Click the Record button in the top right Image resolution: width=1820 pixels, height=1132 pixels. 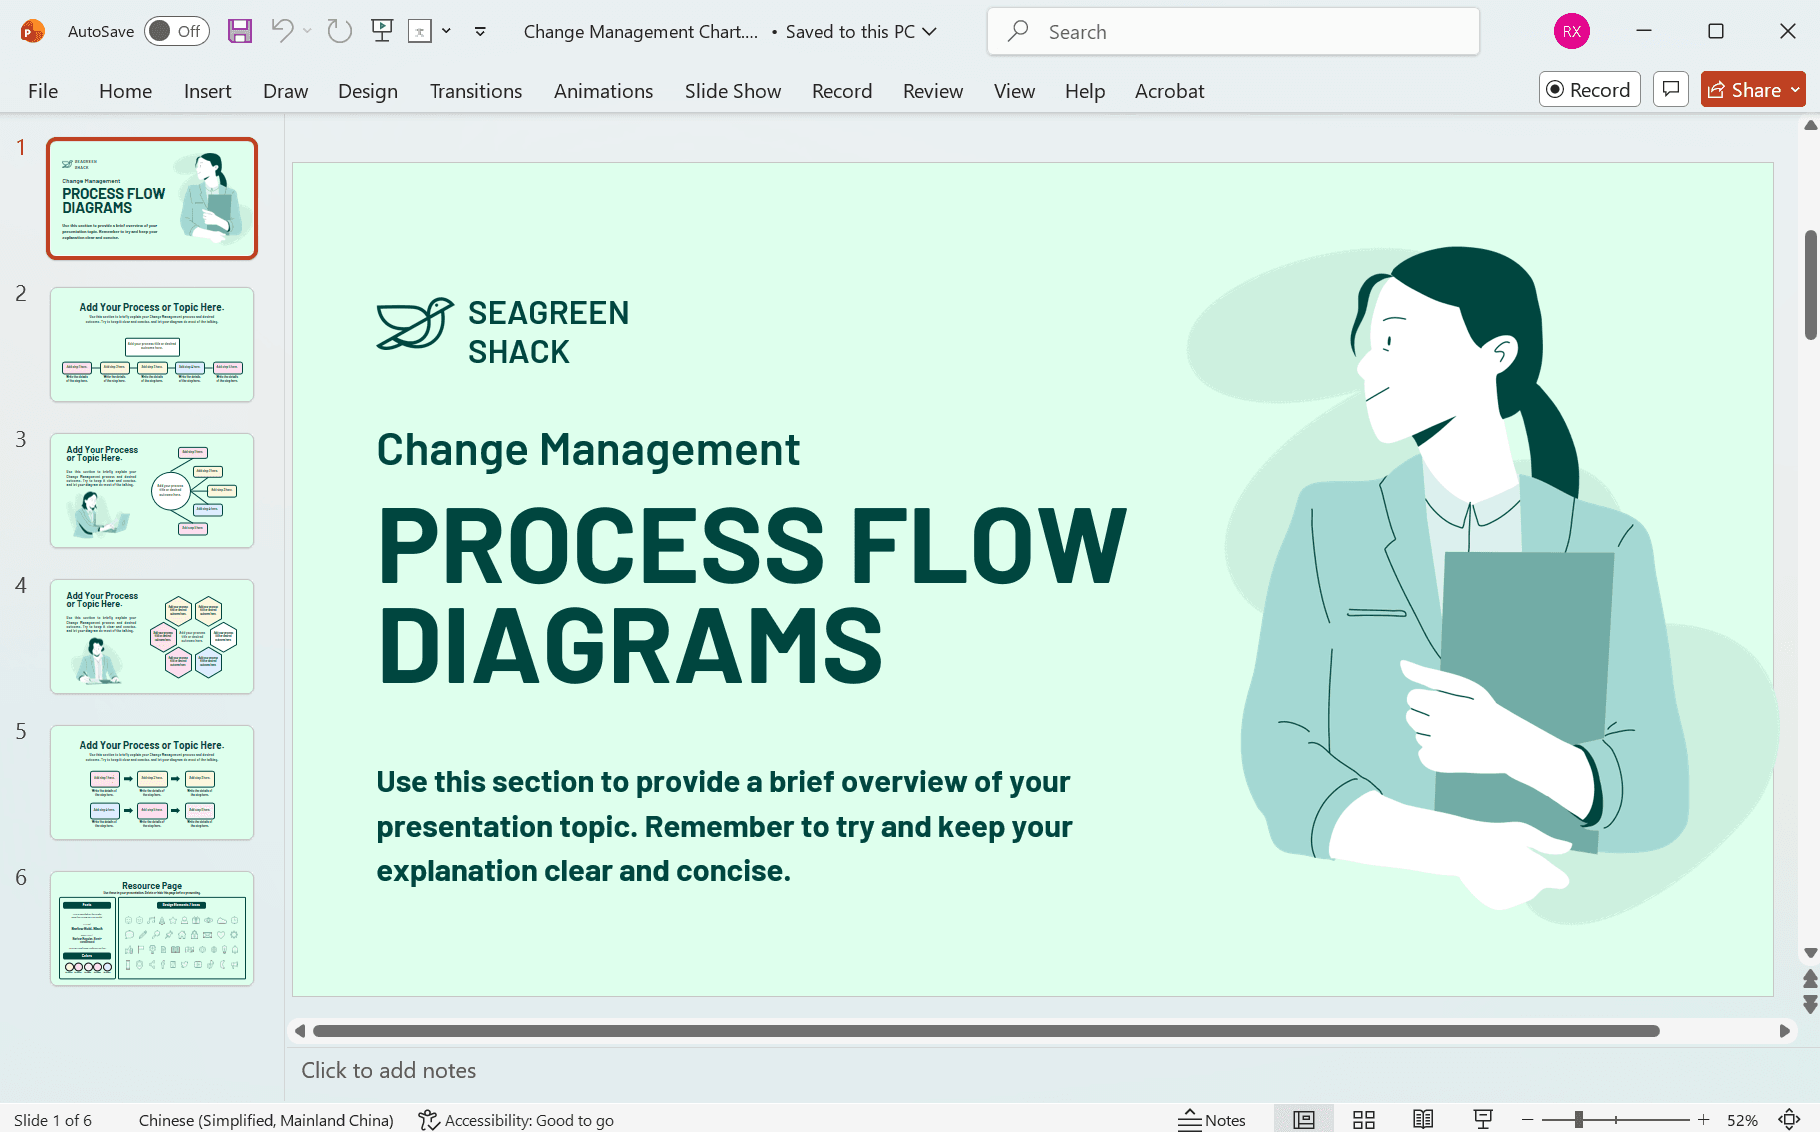tap(1589, 89)
